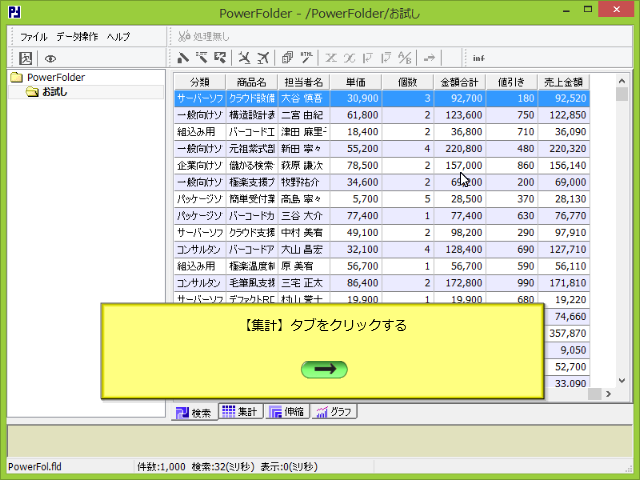The width and height of the screenshot is (640, 480).
Task: Click the cell with value 69,000
Action: [563, 182]
